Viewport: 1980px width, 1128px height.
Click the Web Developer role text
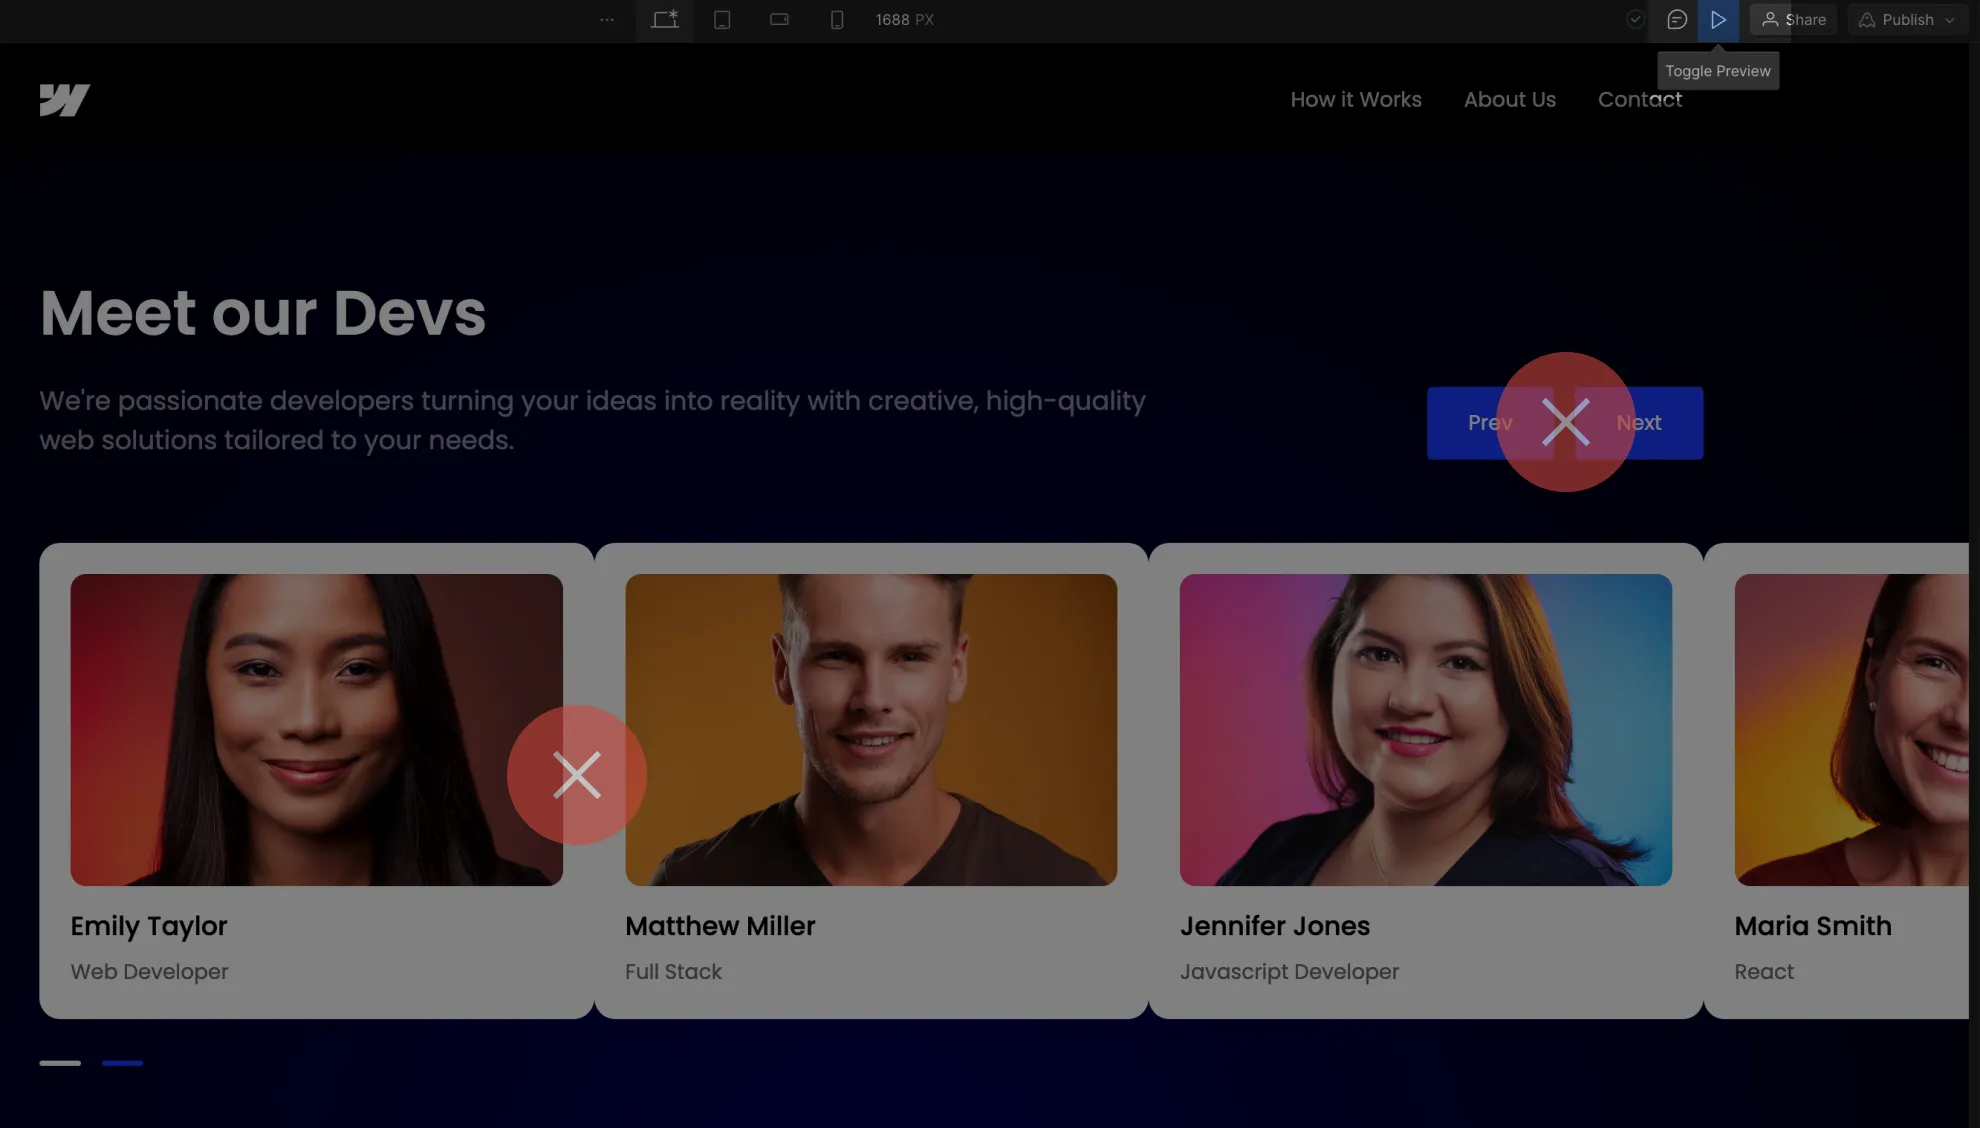pyautogui.click(x=150, y=972)
